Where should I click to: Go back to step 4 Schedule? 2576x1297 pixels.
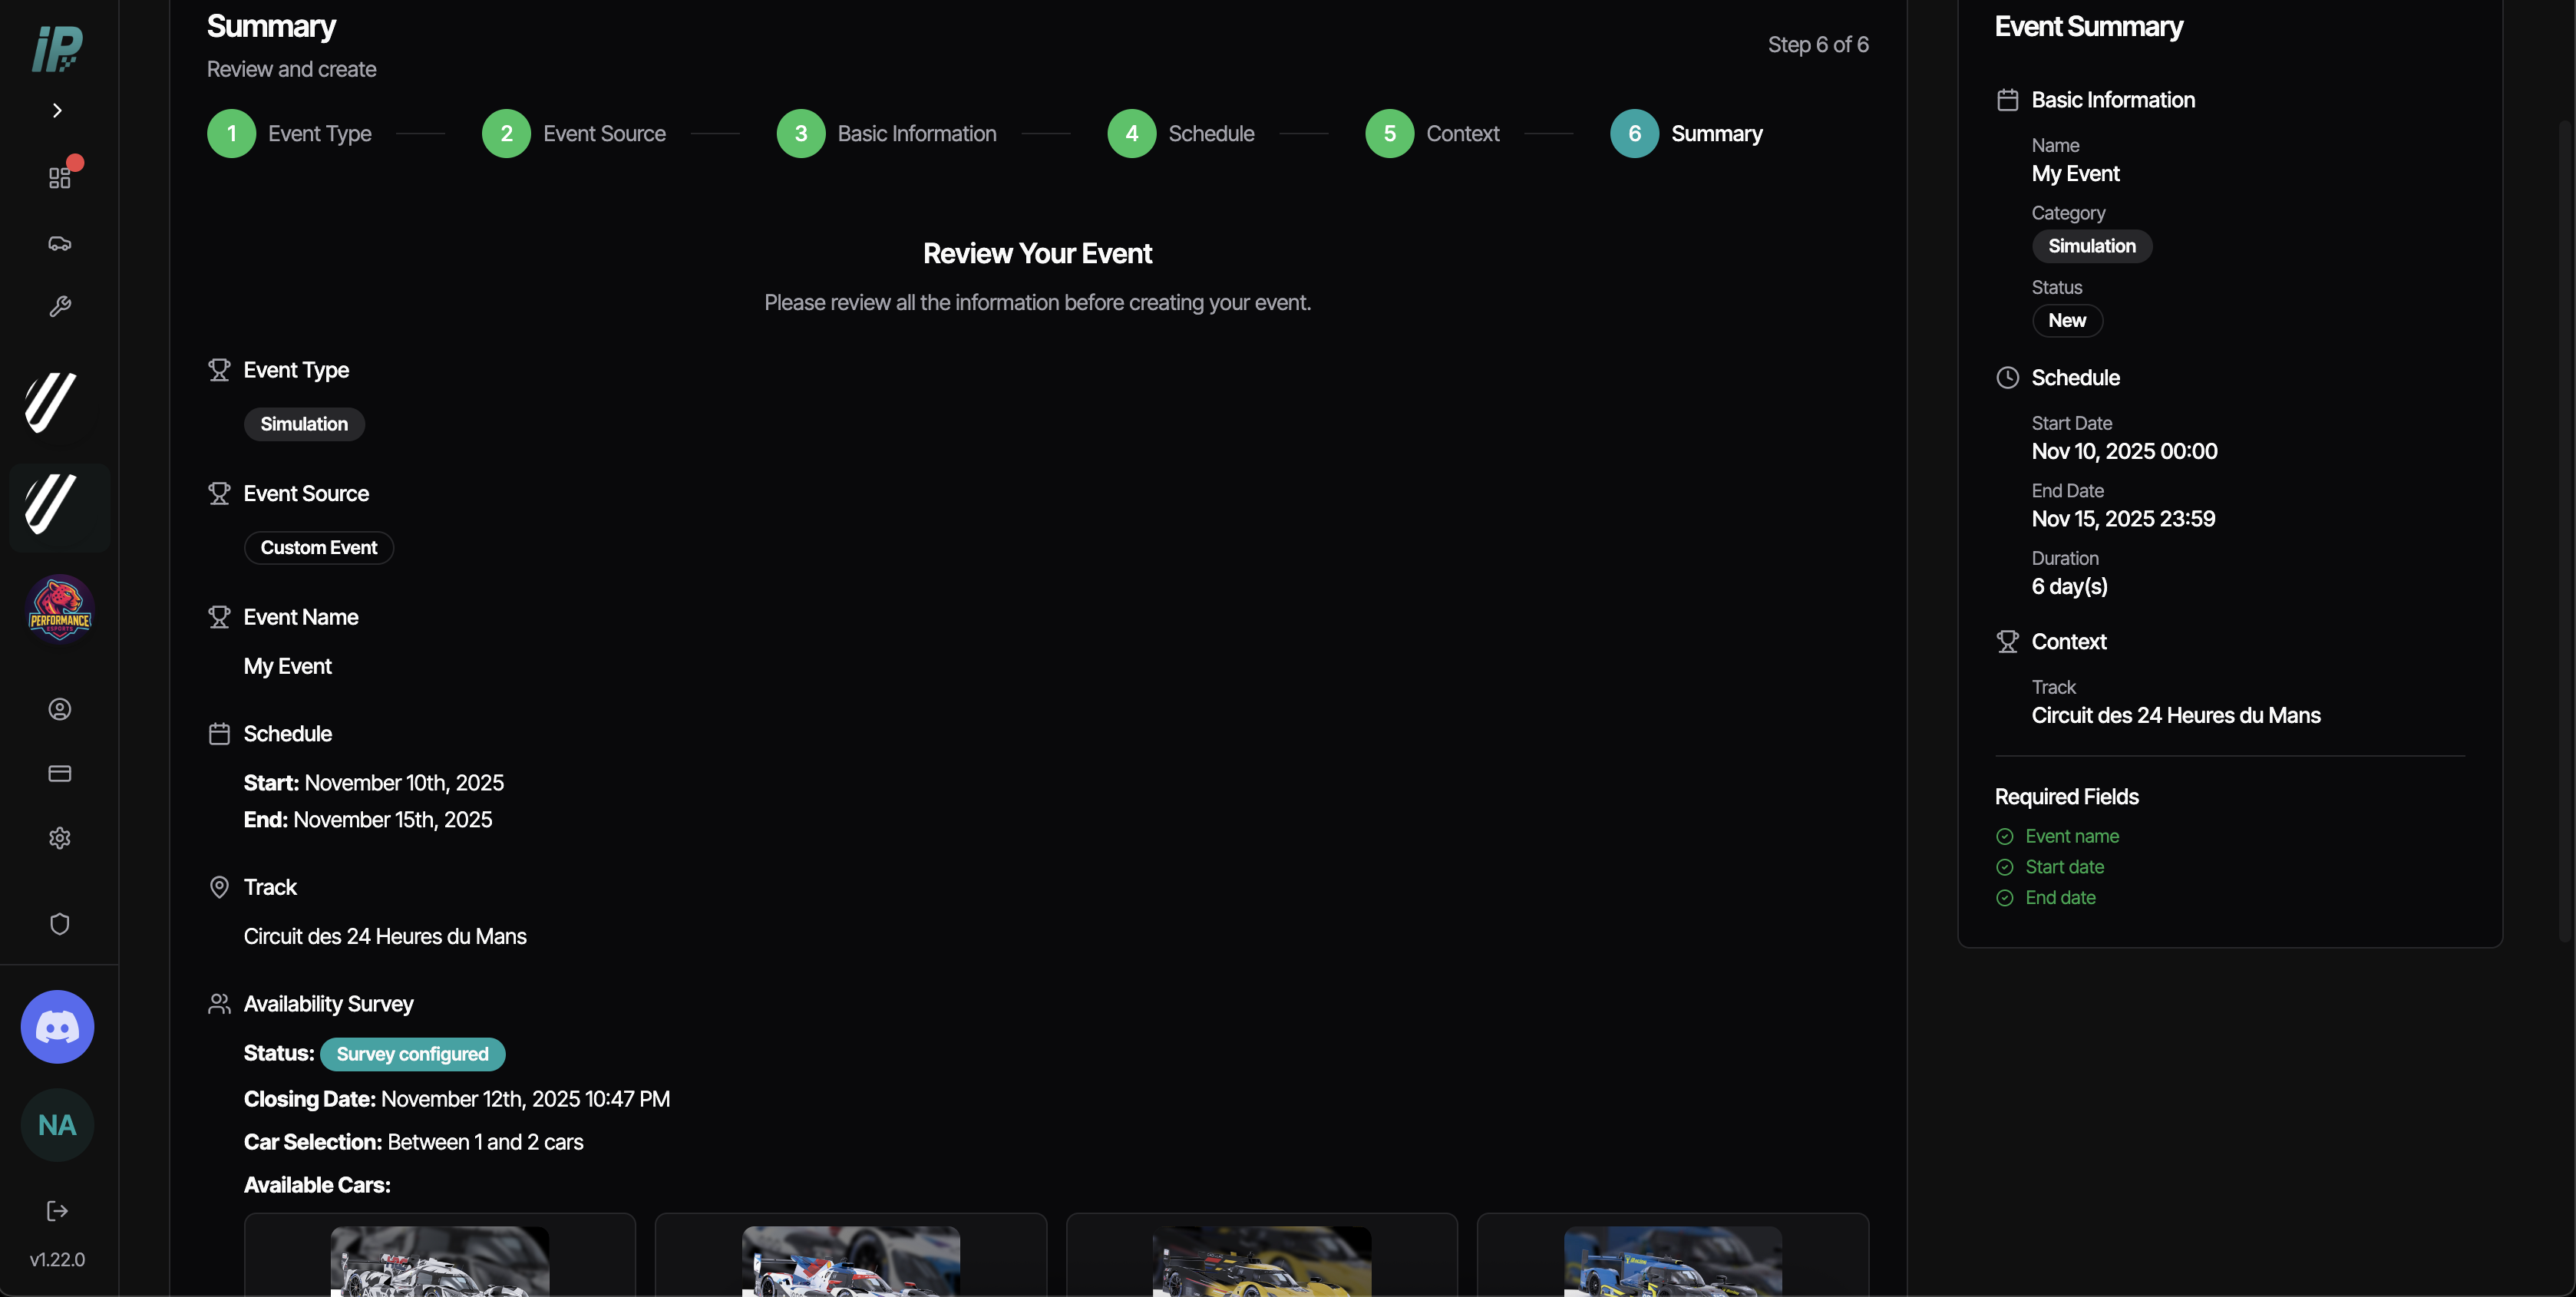(x=1180, y=133)
